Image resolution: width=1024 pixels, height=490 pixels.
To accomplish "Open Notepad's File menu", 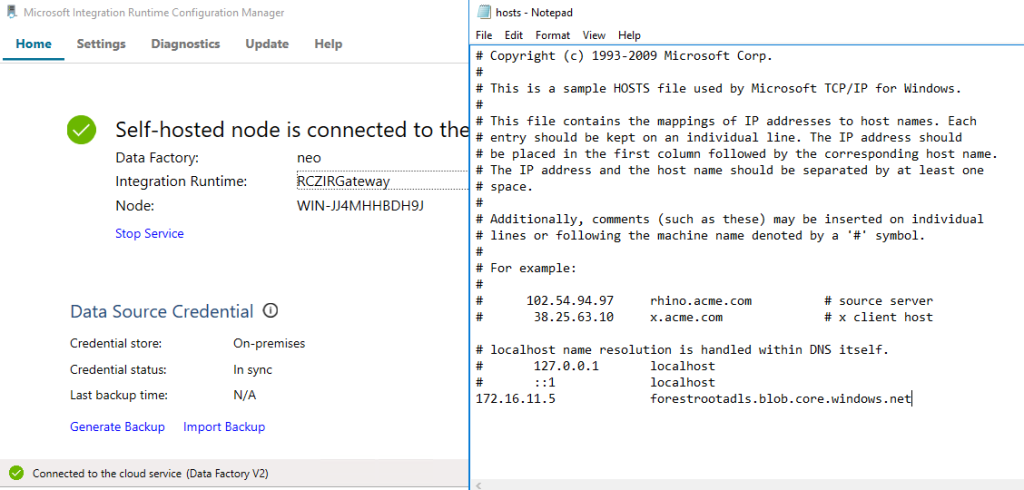I will click(484, 35).
